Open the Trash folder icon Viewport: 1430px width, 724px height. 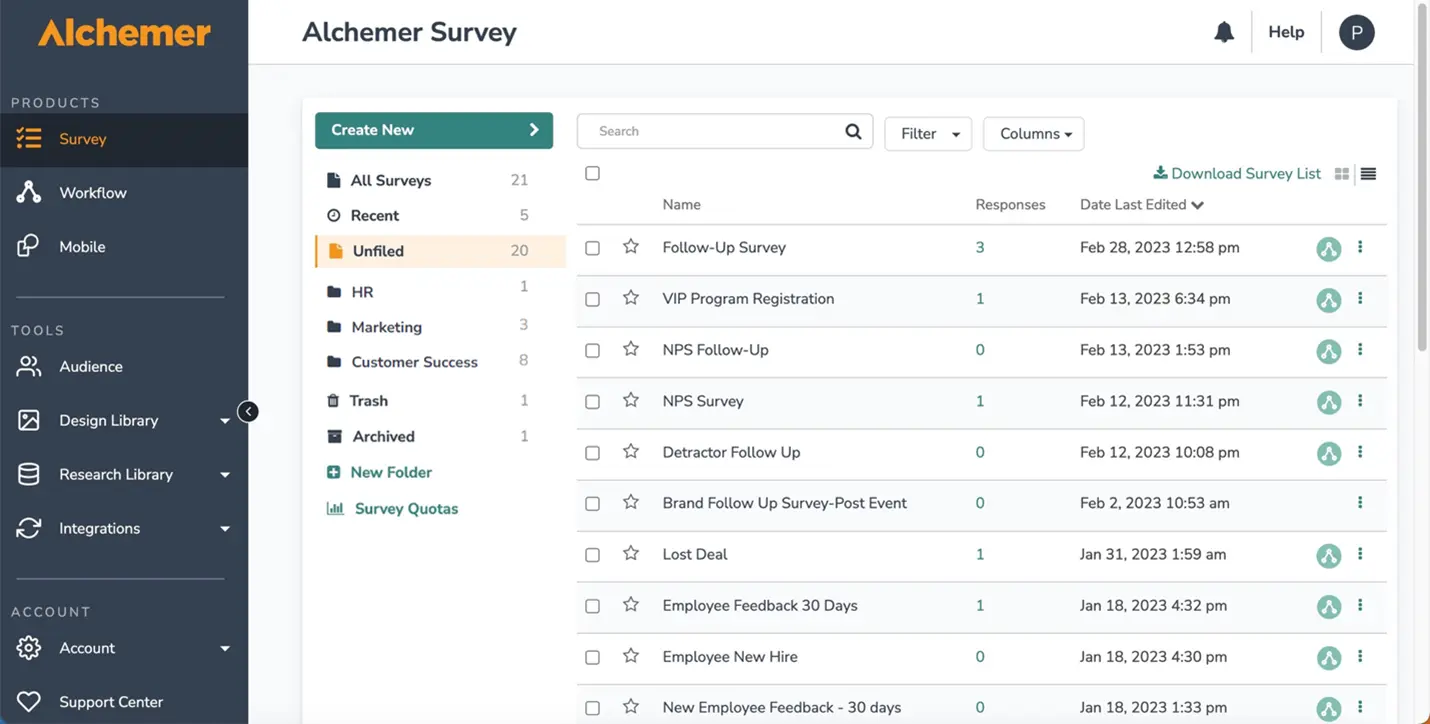(x=335, y=400)
